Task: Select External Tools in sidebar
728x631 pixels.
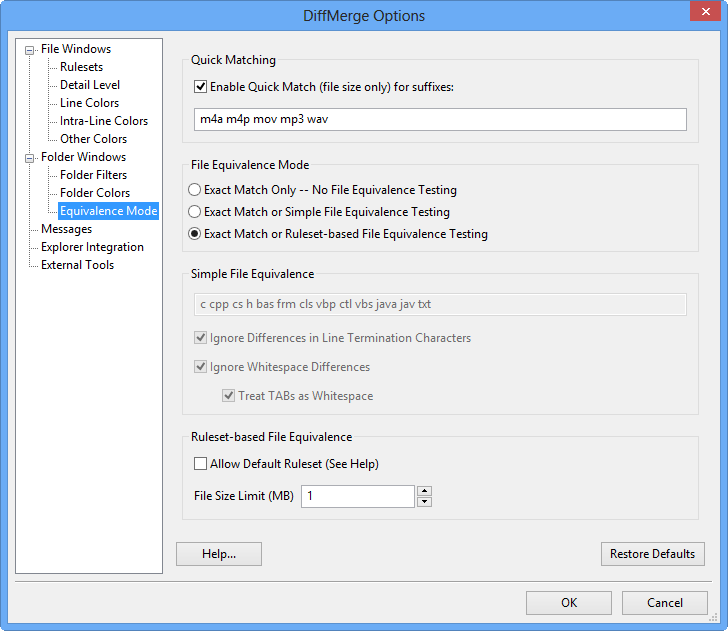Action: pyautogui.click(x=77, y=265)
